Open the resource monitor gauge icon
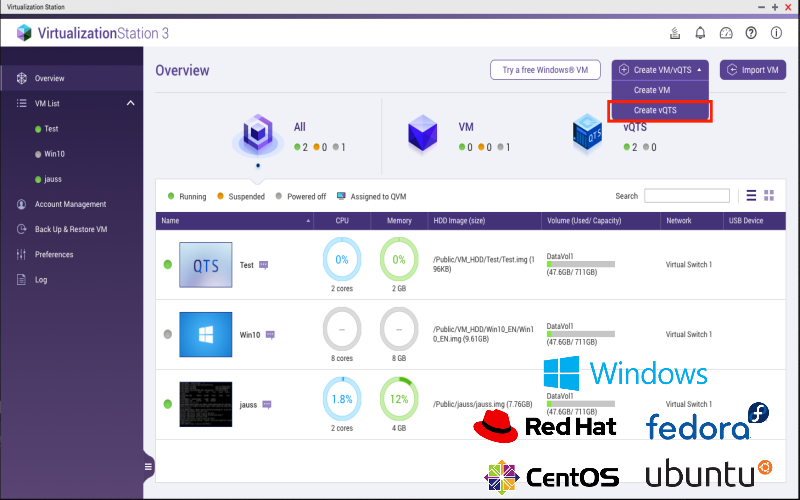 pos(726,33)
